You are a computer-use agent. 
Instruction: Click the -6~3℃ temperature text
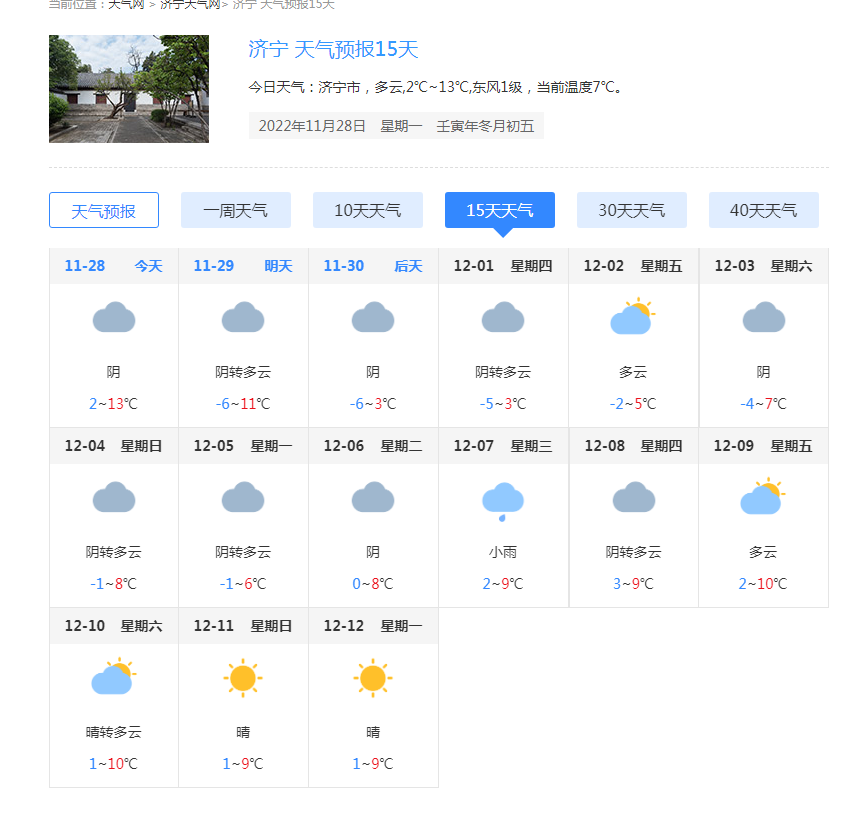click(373, 404)
